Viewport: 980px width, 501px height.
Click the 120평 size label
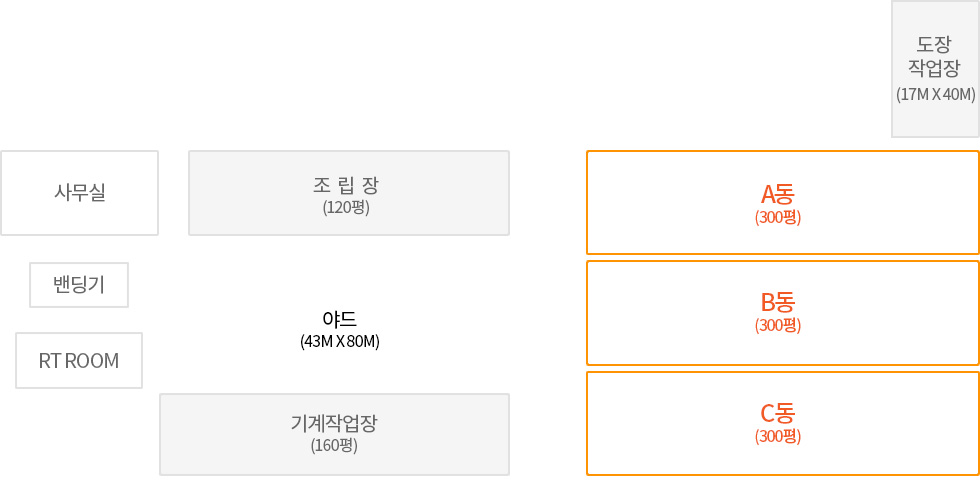coord(346,207)
